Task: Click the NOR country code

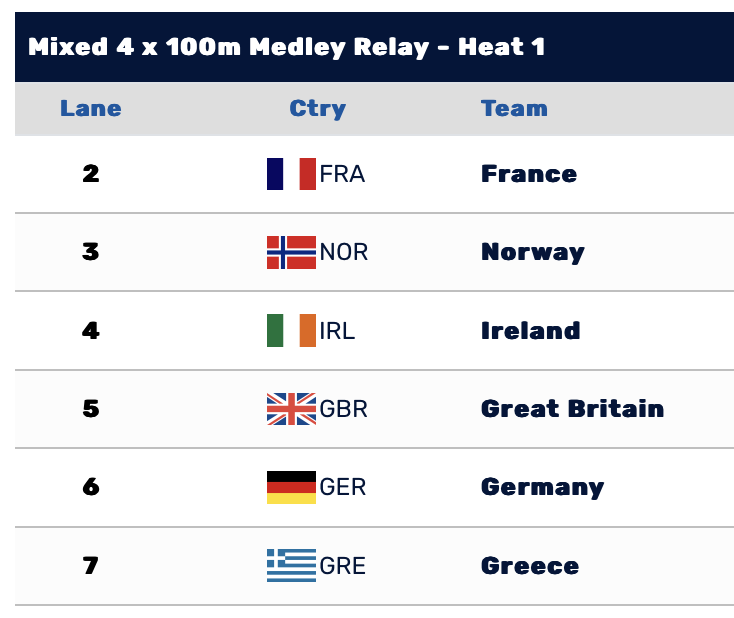Action: pyautogui.click(x=344, y=252)
